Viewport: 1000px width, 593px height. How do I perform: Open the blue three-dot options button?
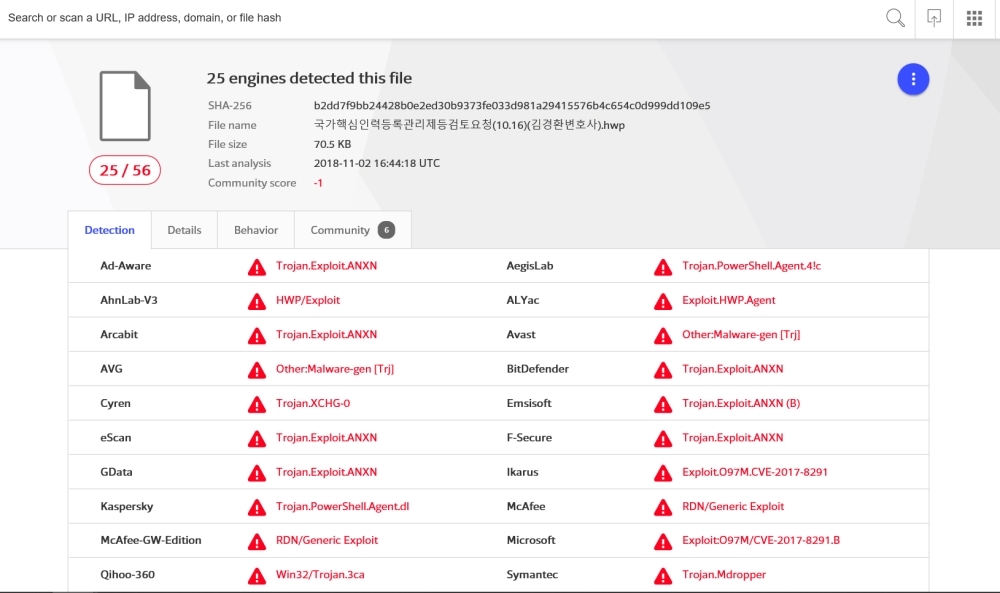(913, 79)
